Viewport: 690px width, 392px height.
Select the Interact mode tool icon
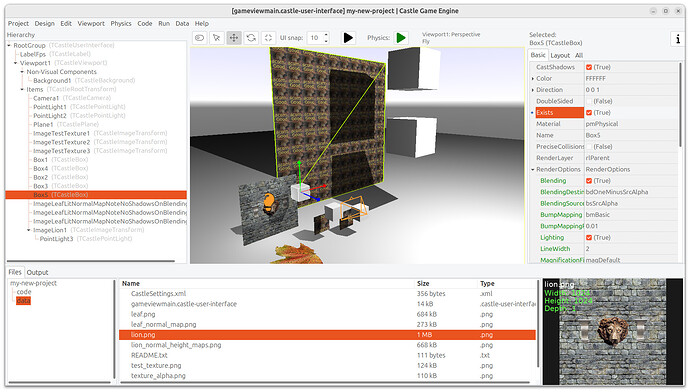pyautogui.click(x=199, y=38)
